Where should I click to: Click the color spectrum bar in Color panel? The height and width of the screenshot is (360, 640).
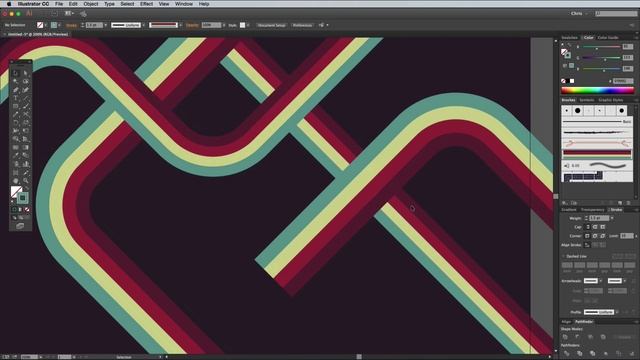pyautogui.click(x=598, y=90)
